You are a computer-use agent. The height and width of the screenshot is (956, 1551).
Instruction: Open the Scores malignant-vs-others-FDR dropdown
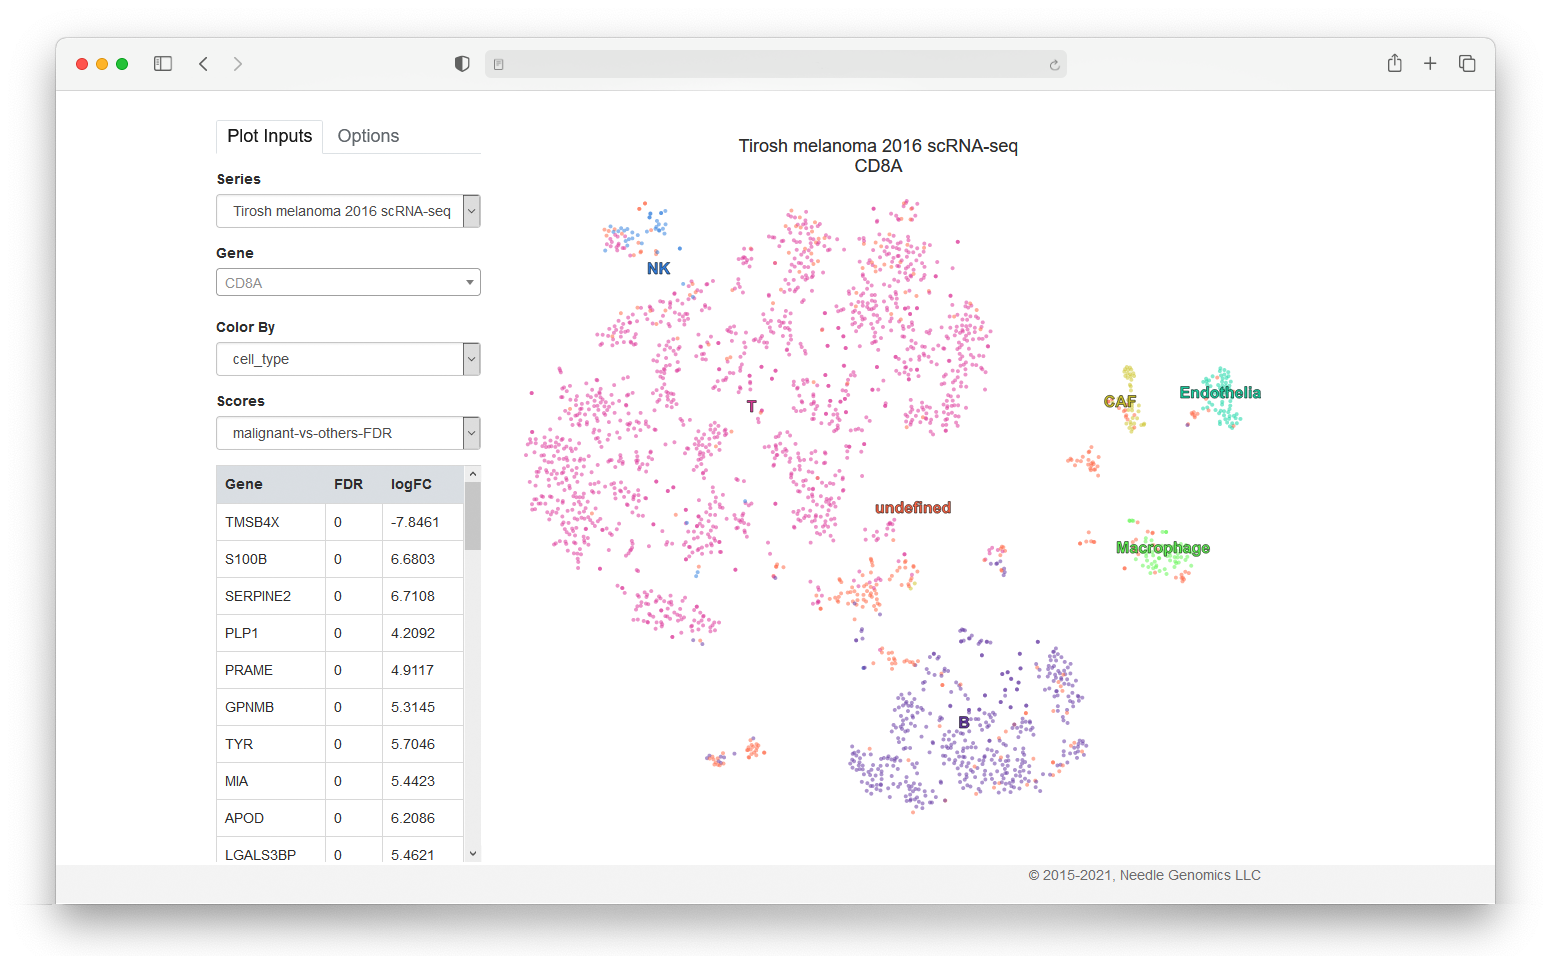(x=348, y=433)
